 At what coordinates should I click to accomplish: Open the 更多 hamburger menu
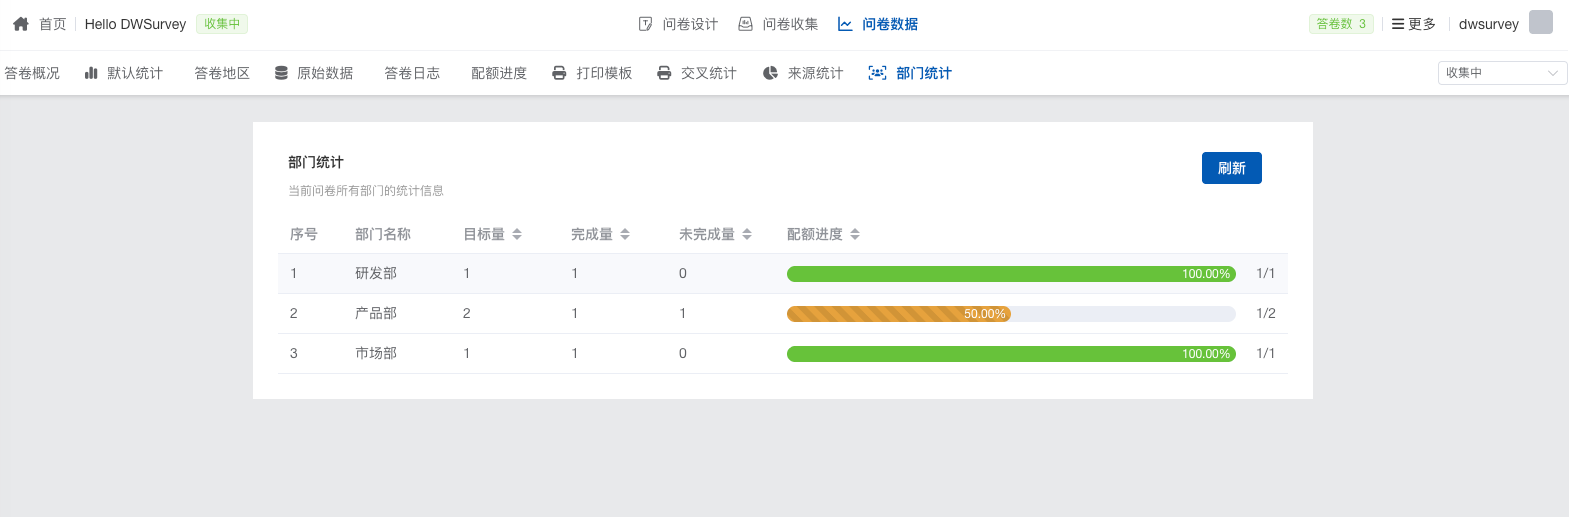coord(1398,24)
